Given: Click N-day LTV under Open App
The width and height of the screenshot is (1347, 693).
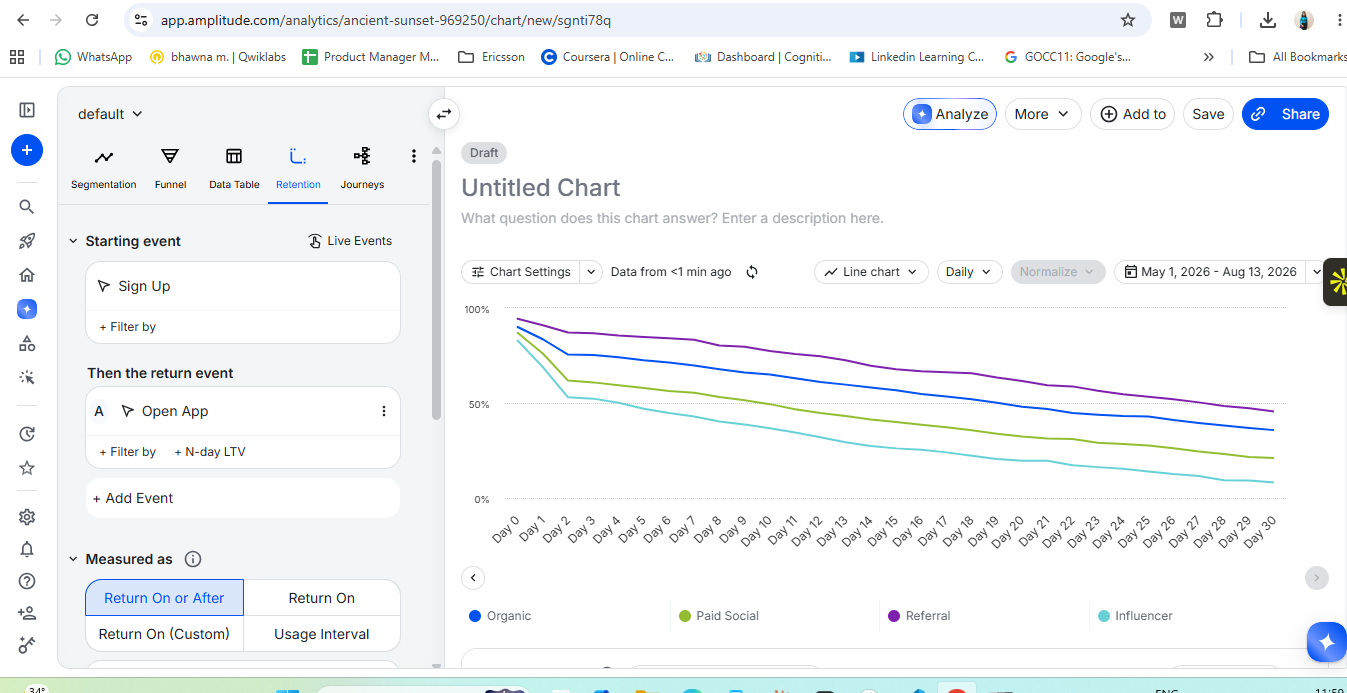Looking at the screenshot, I should [x=210, y=452].
